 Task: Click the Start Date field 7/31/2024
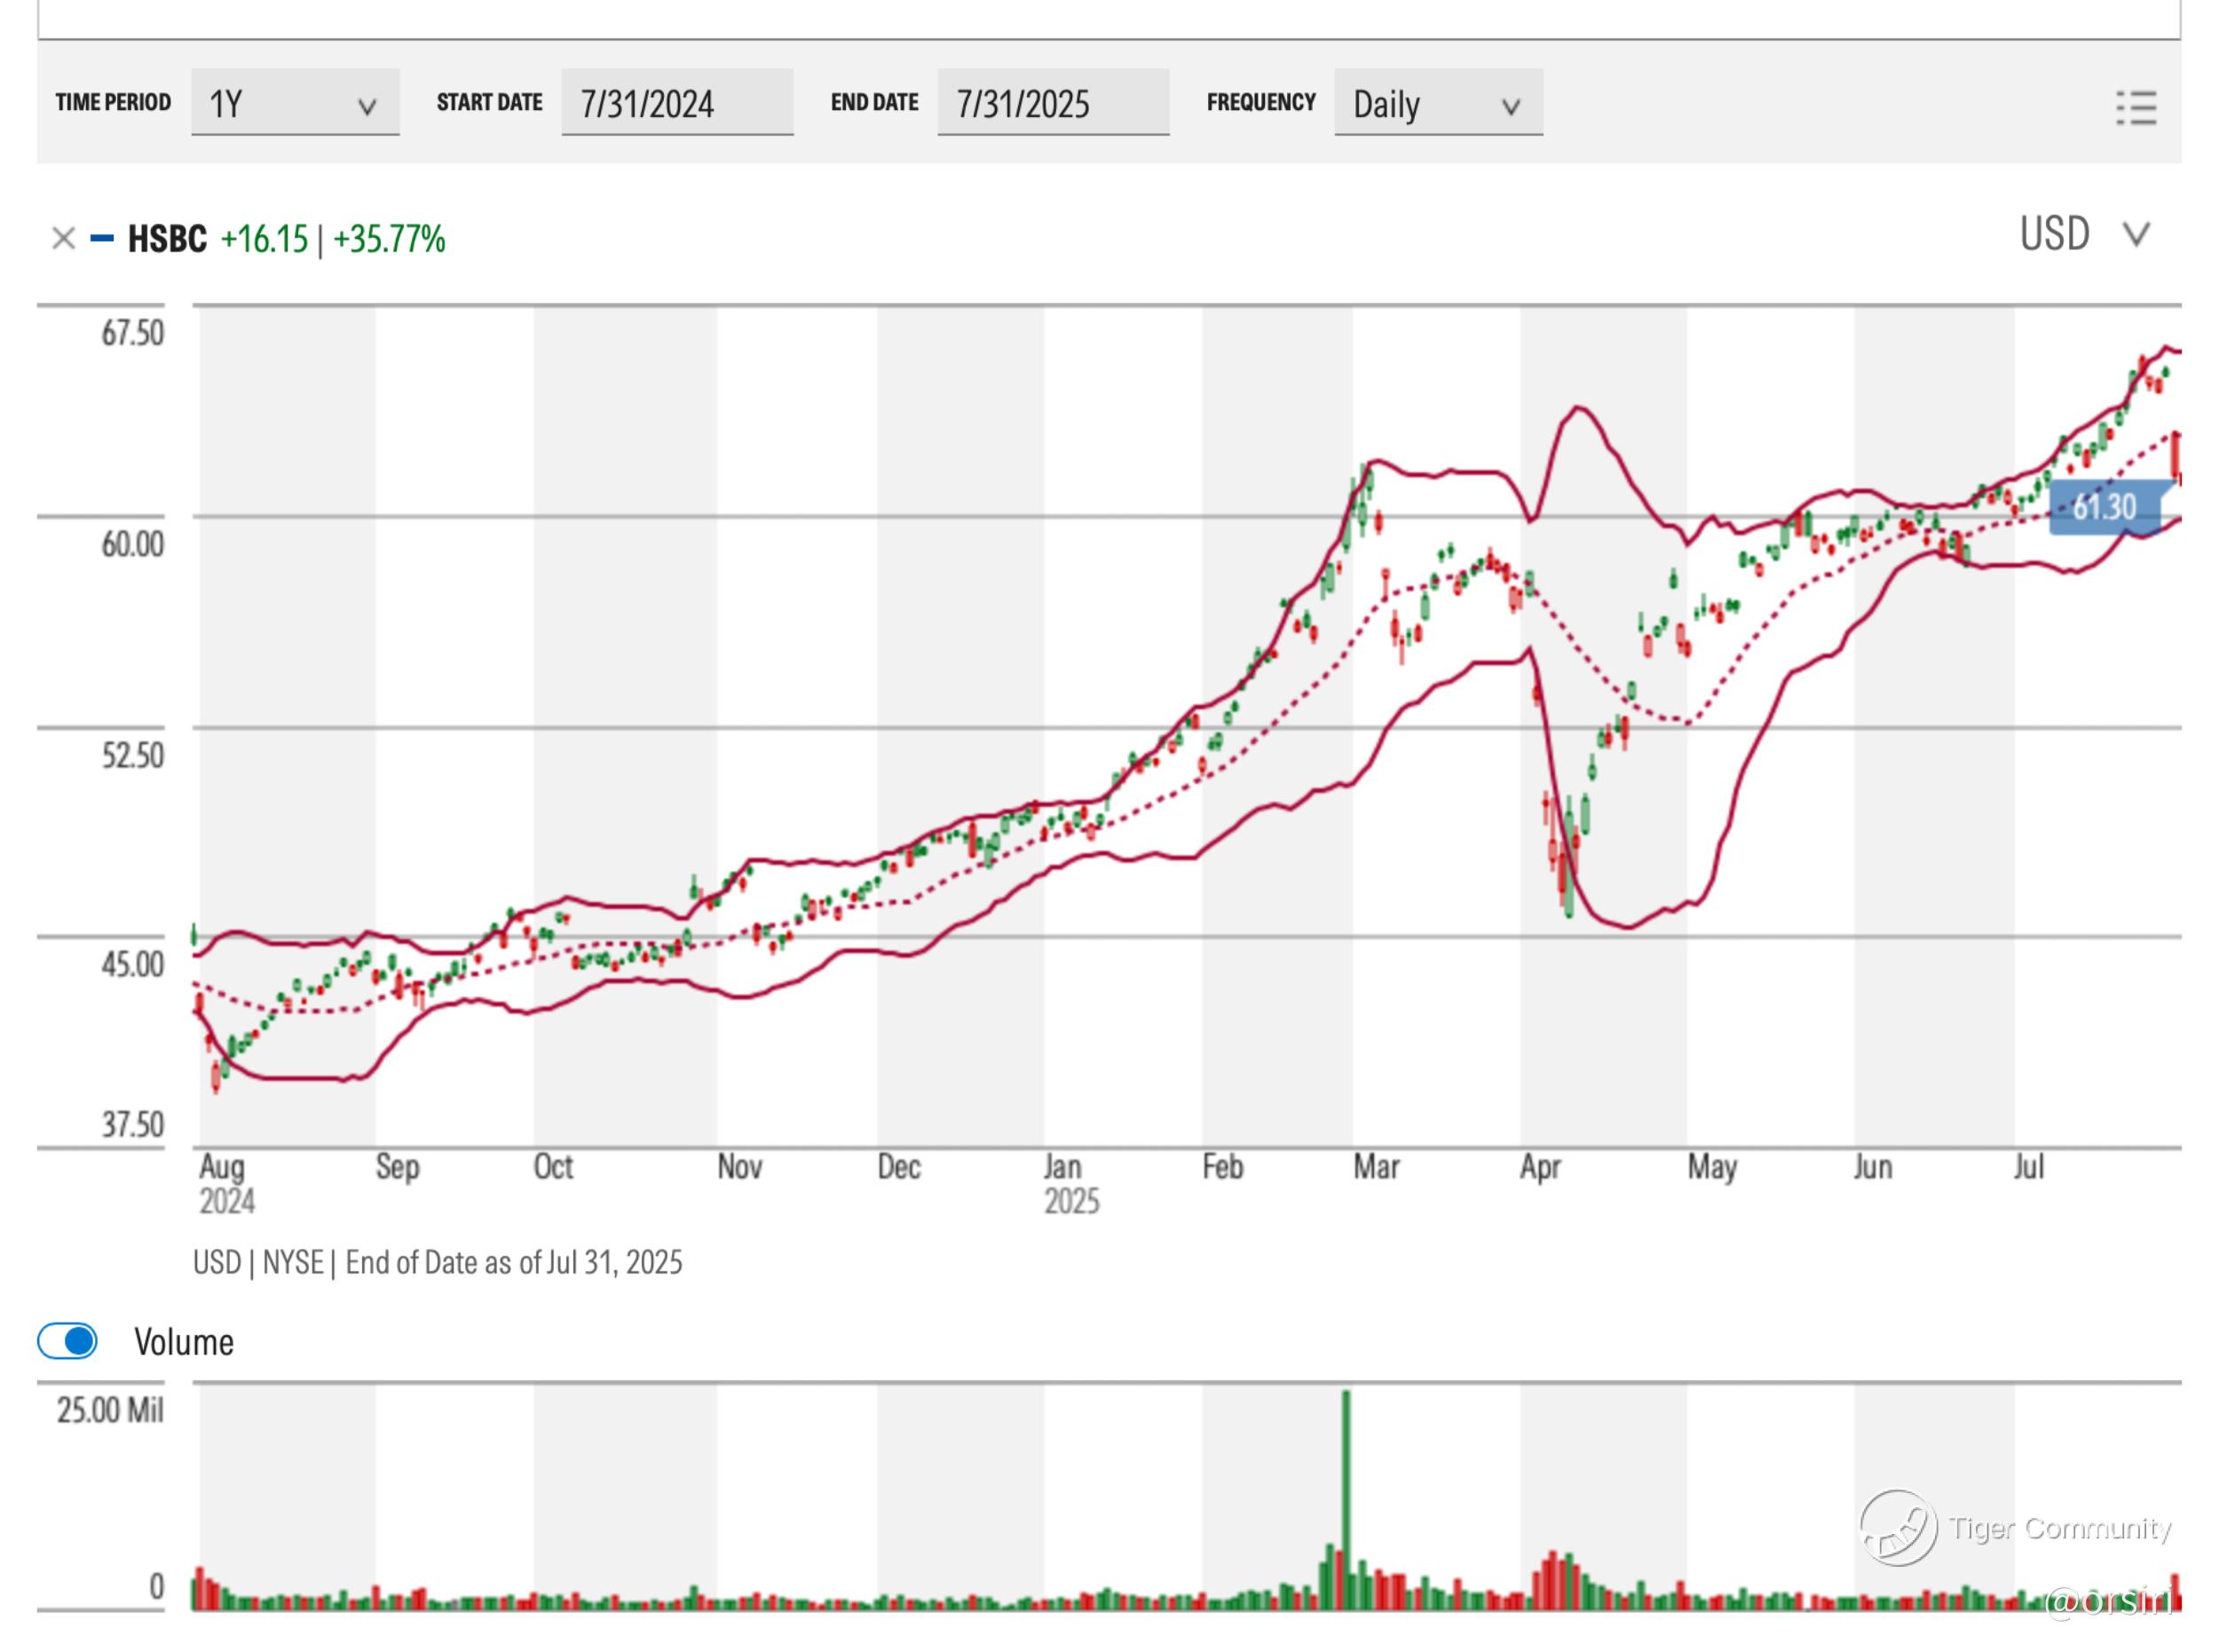(x=676, y=103)
